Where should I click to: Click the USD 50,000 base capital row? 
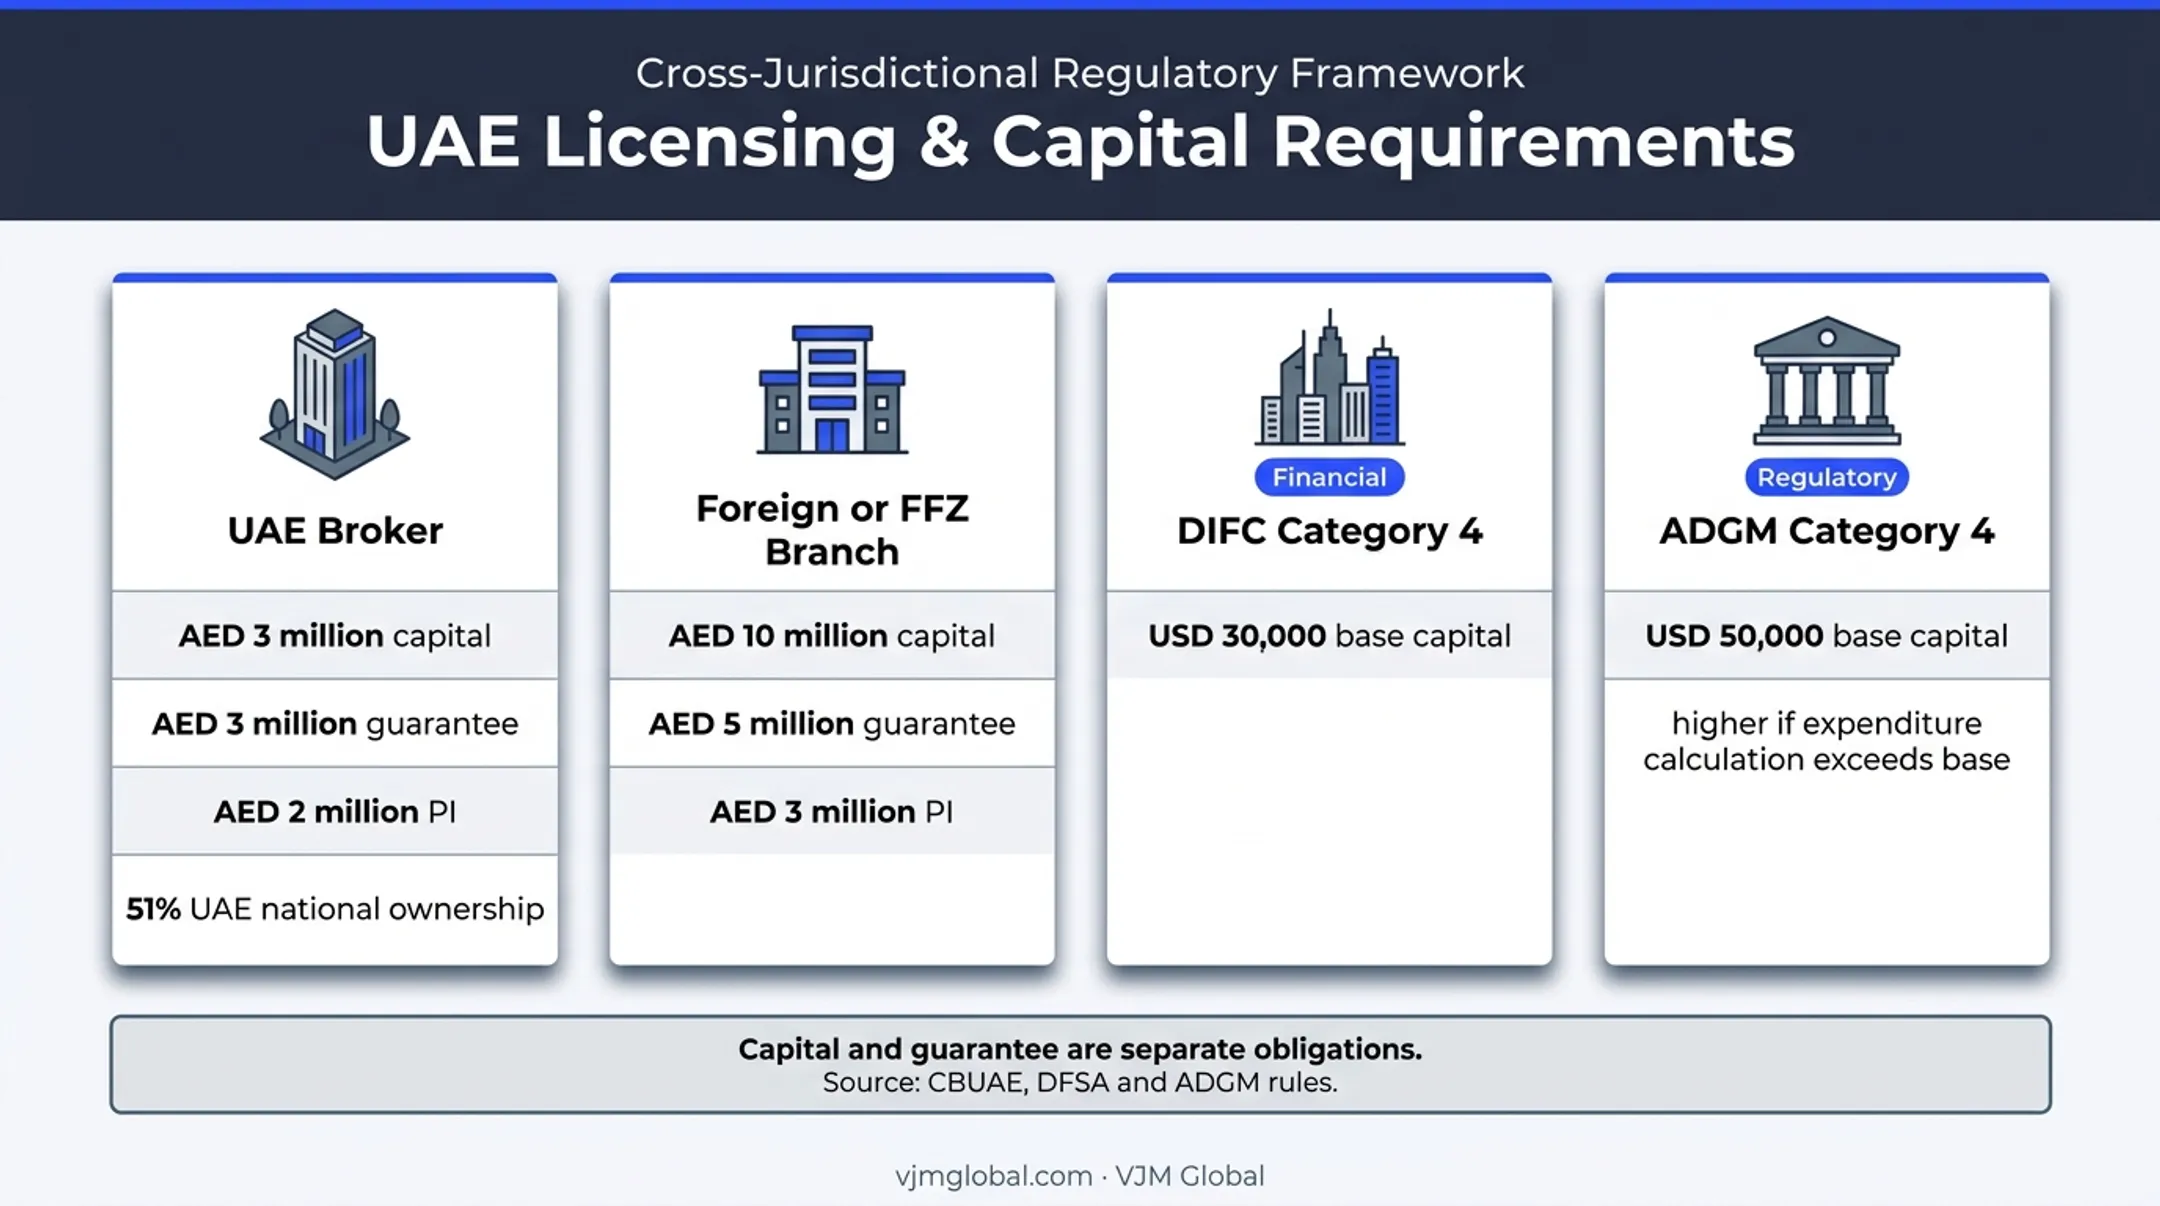pos(1827,635)
